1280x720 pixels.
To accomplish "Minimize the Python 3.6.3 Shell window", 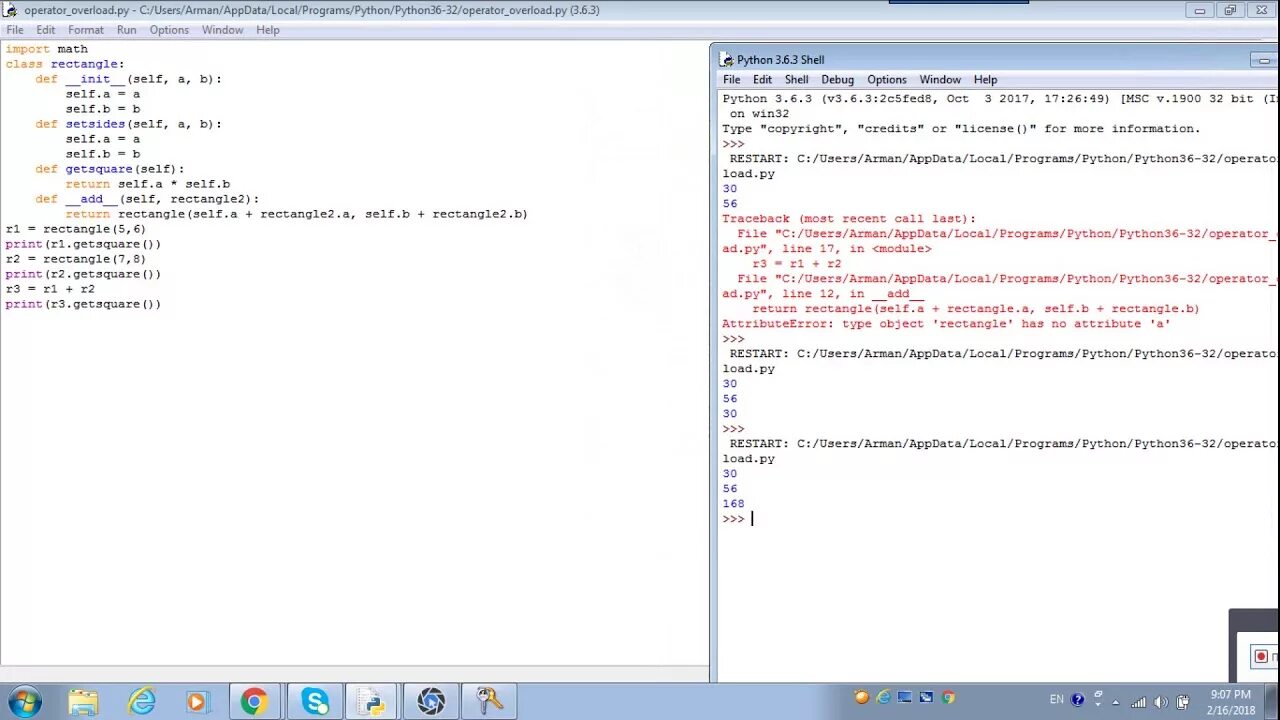I will pyautogui.click(x=1264, y=60).
